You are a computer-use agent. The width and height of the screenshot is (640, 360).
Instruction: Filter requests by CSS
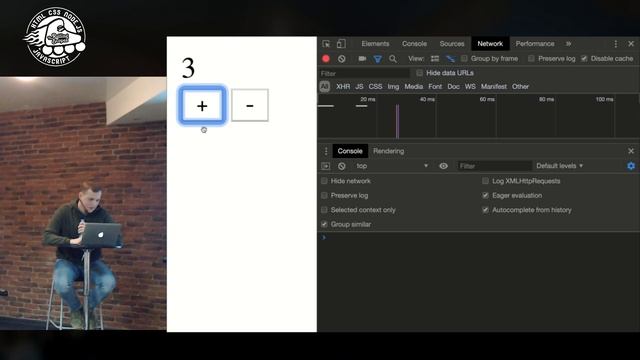point(376,87)
